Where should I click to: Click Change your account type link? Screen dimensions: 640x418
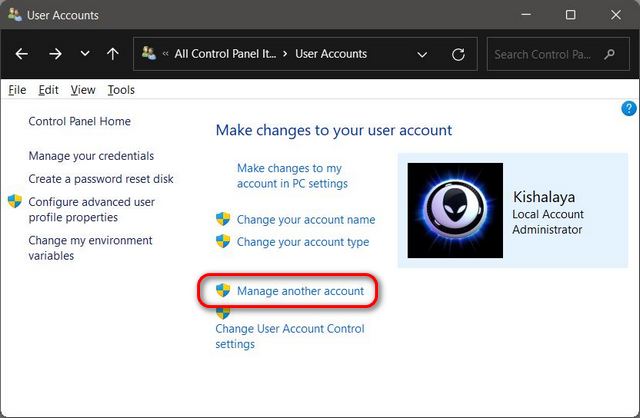(x=303, y=242)
